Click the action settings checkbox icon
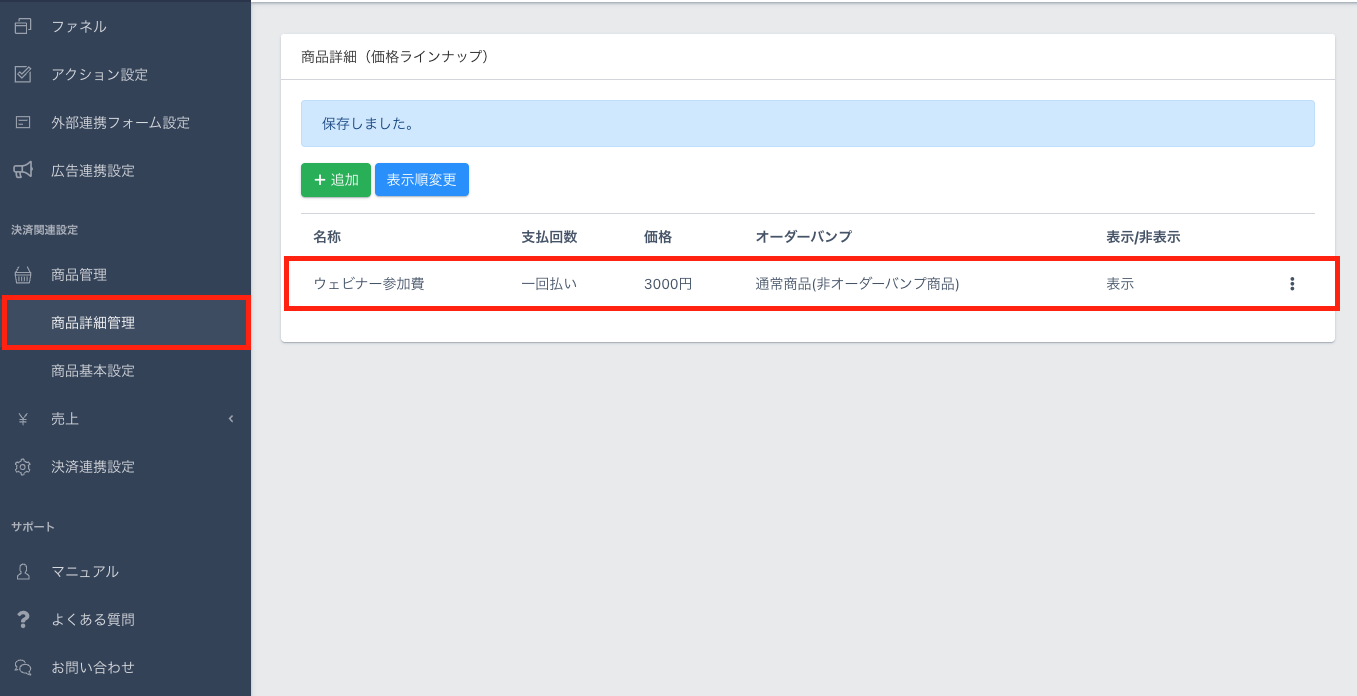This screenshot has width=1357, height=696. [23, 75]
